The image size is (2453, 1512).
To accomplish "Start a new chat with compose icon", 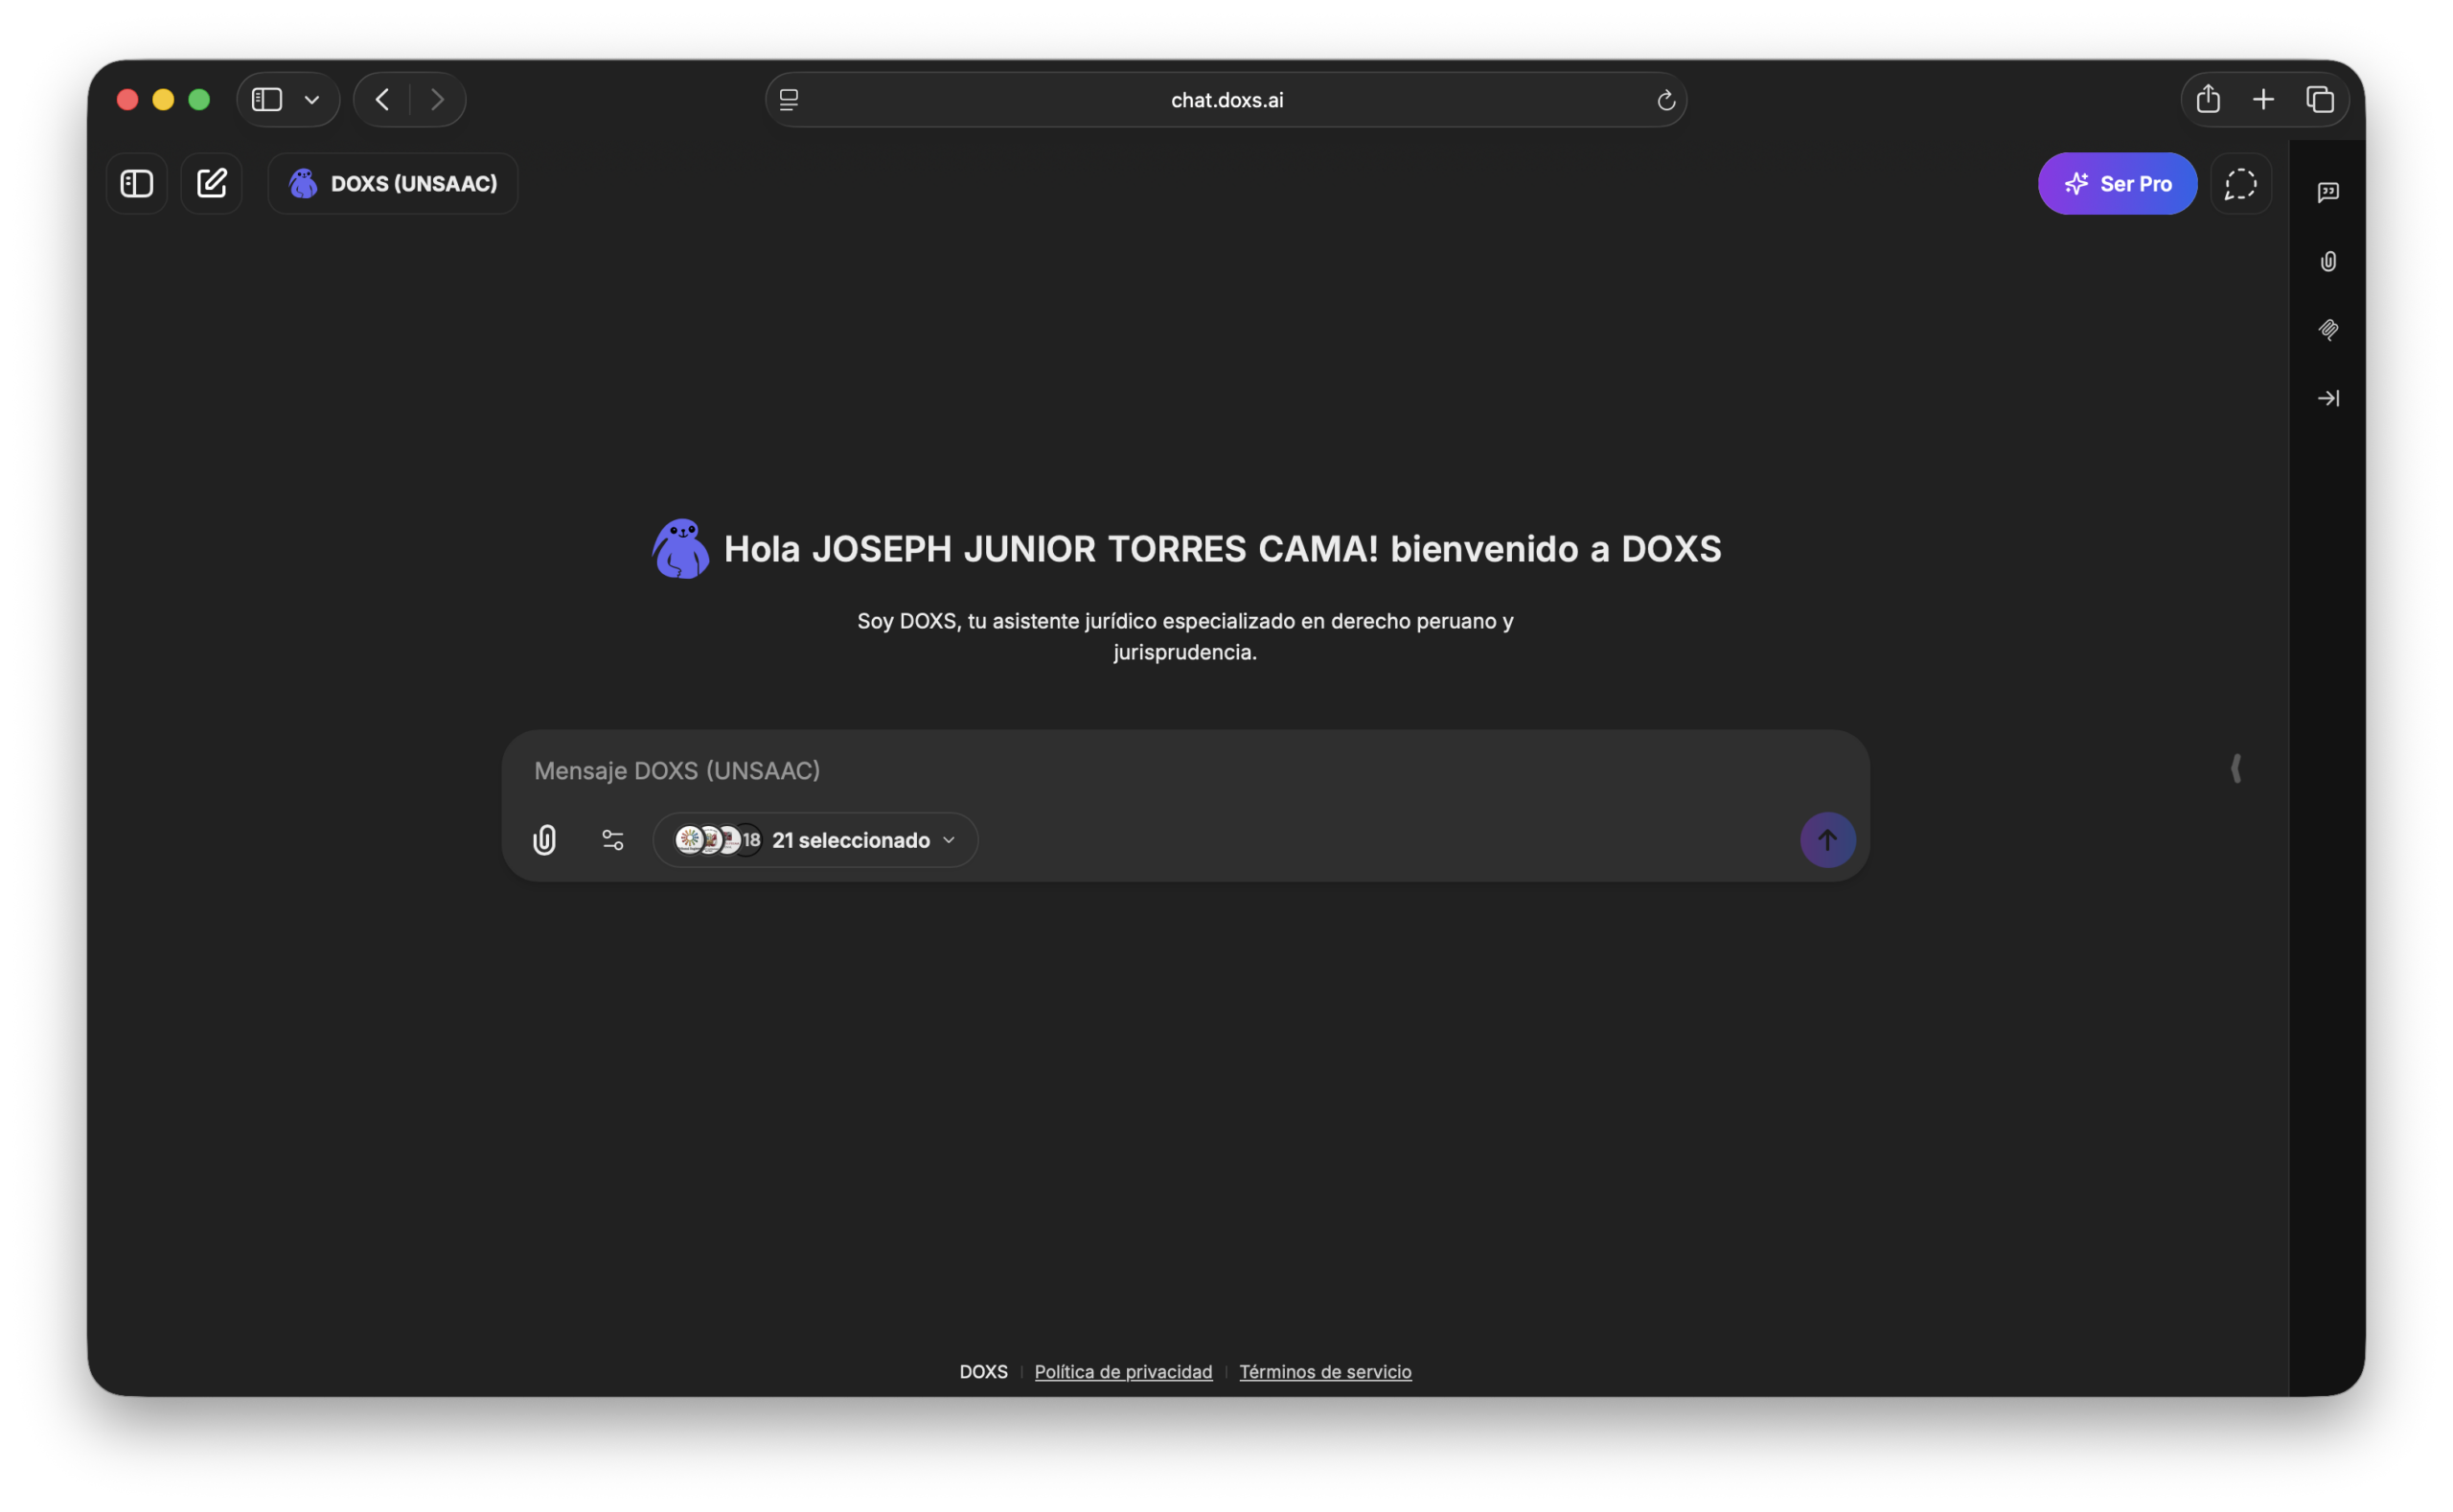I will pos(212,184).
